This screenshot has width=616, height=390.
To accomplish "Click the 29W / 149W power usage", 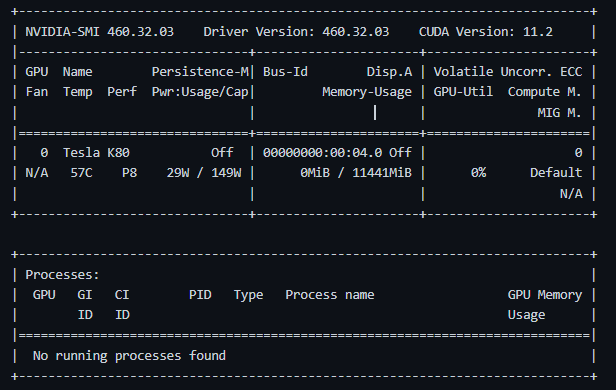I will coord(204,173).
